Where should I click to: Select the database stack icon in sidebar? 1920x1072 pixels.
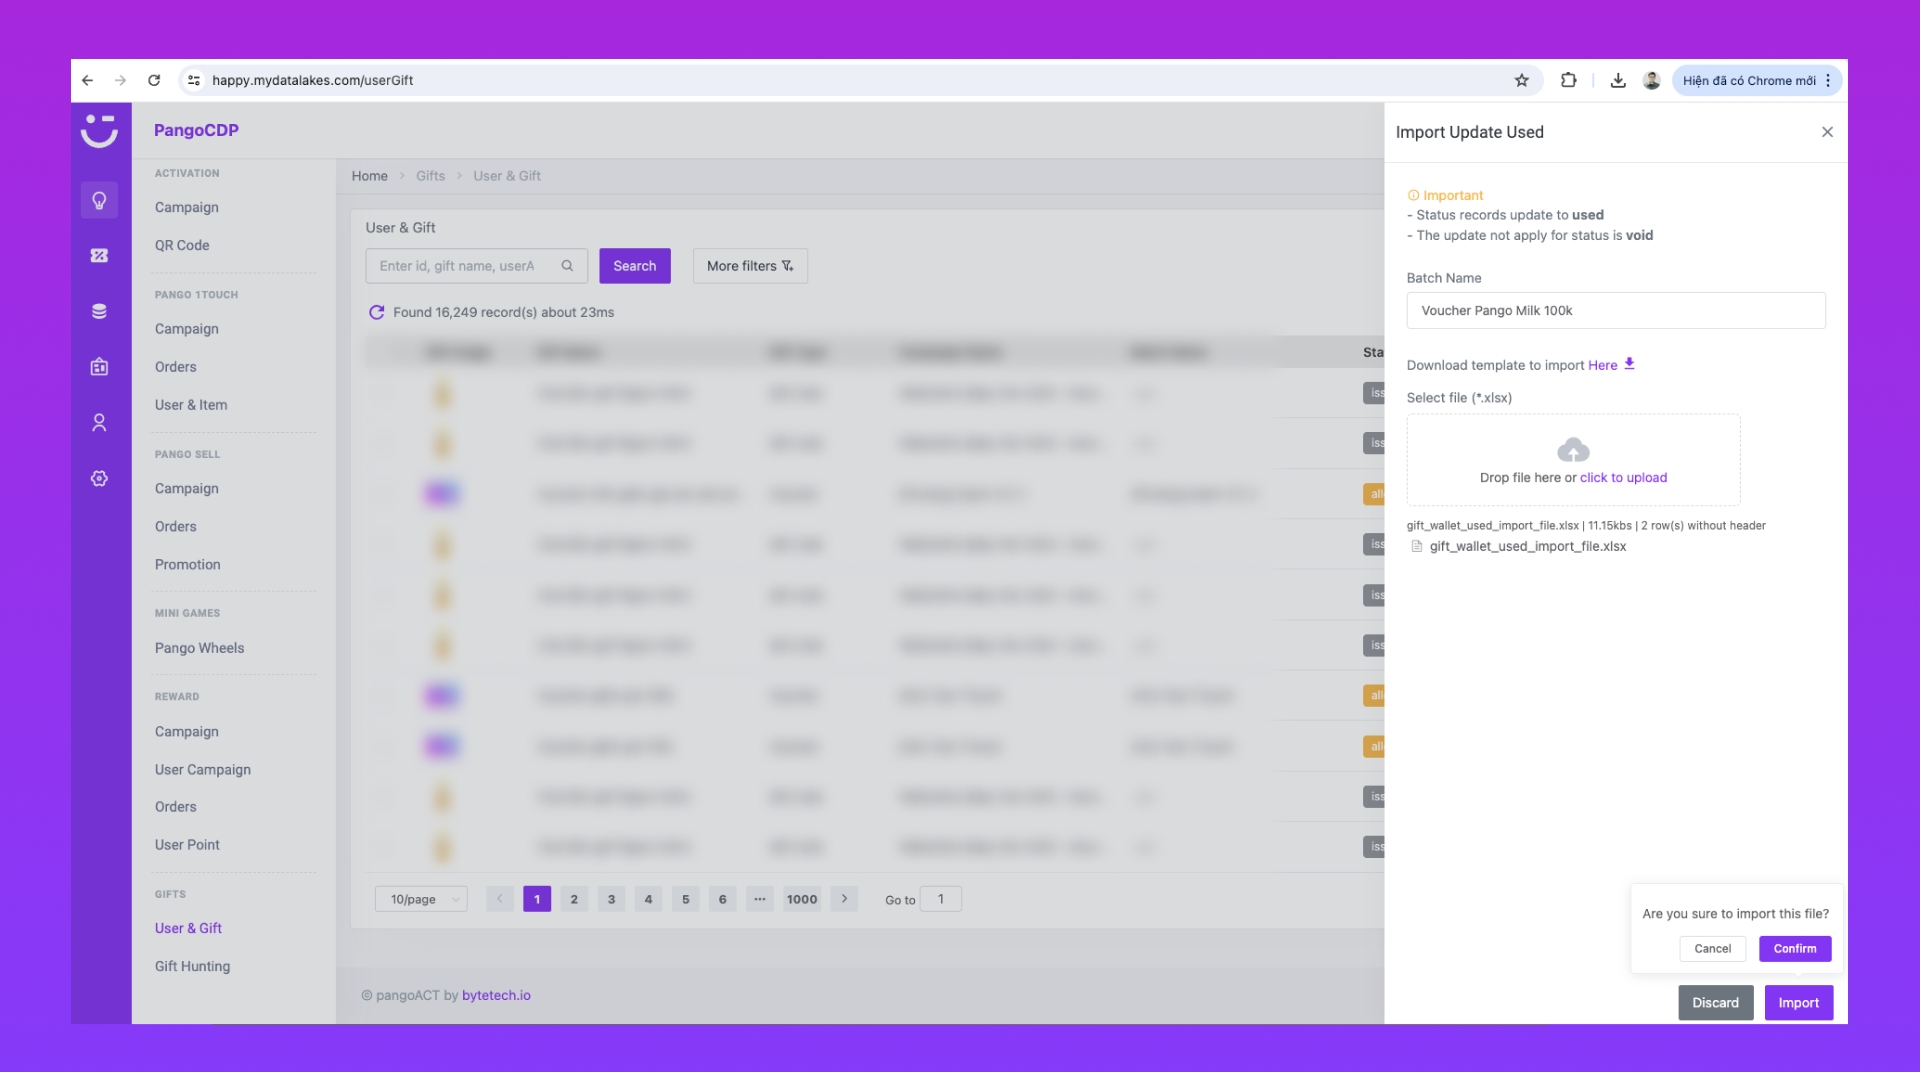point(99,311)
